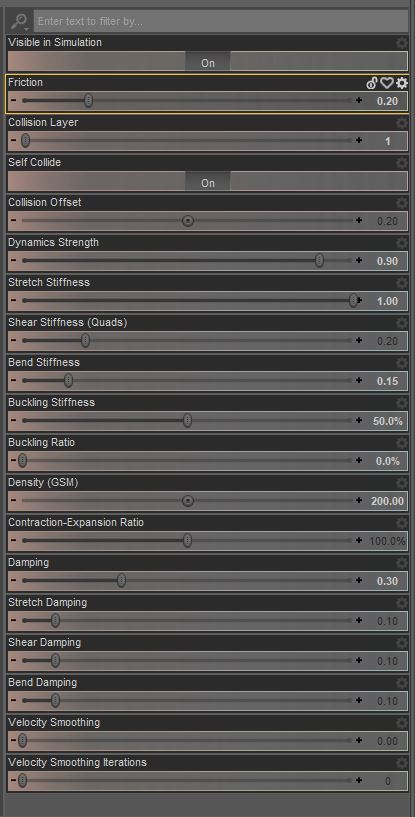Increase Velocity Smoothing with plus button
This screenshot has width=415, height=817.
click(359, 740)
